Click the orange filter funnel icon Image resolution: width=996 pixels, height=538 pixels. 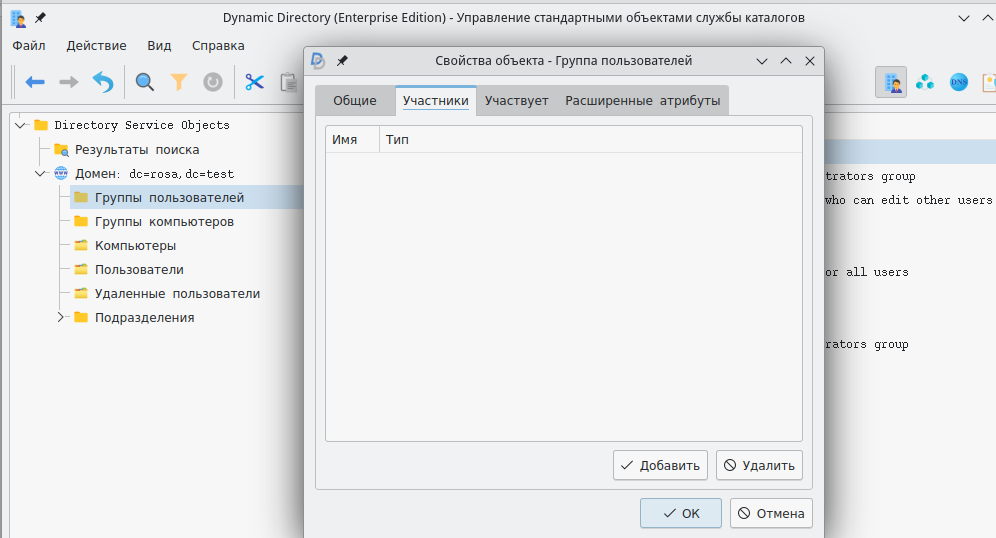point(178,82)
